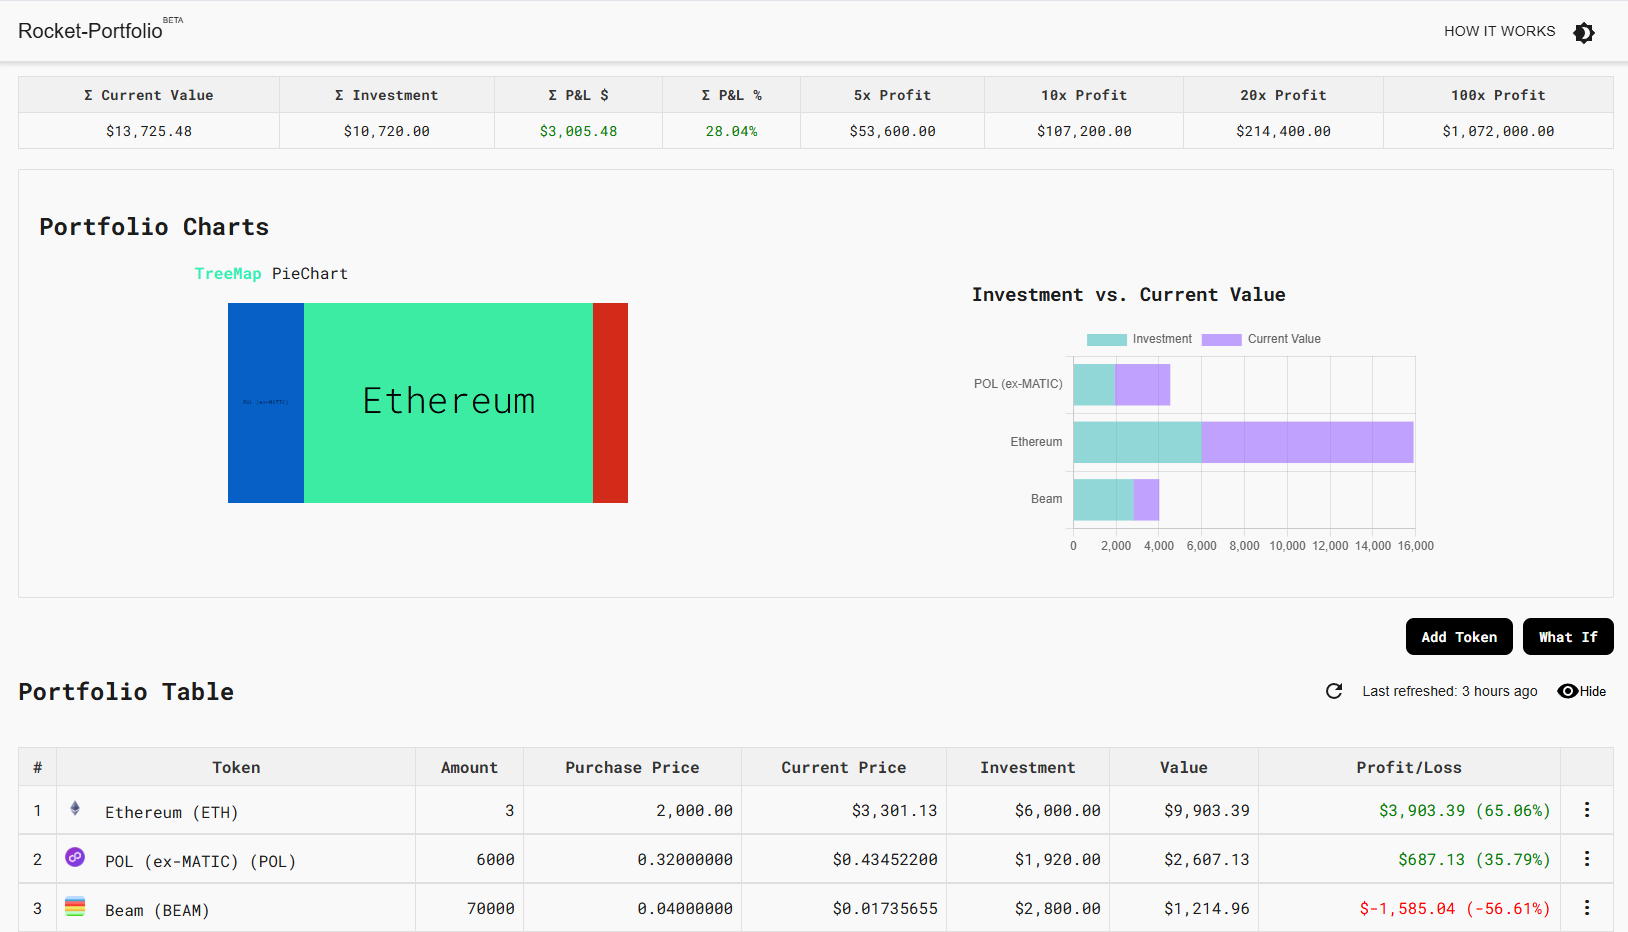The height and width of the screenshot is (932, 1628).
Task: Switch to the TreeMap chart view
Action: pyautogui.click(x=228, y=274)
